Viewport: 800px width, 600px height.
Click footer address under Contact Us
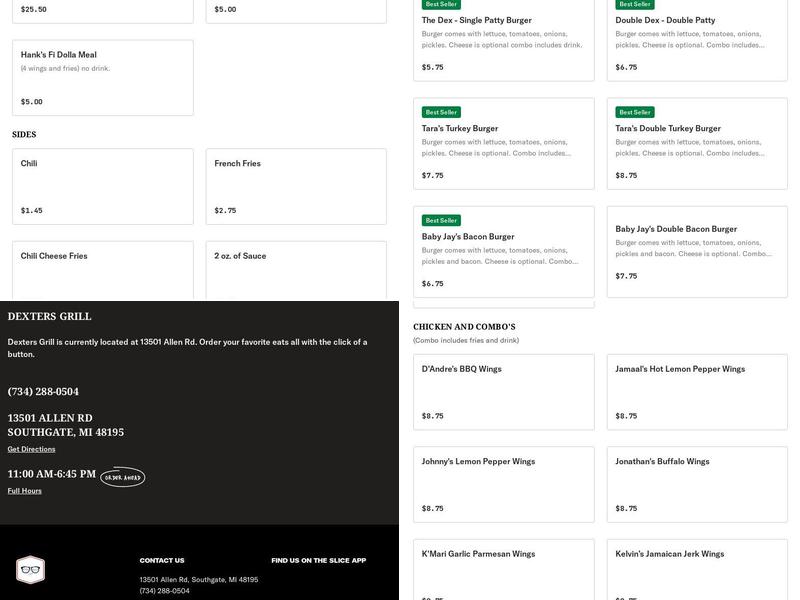(x=199, y=579)
